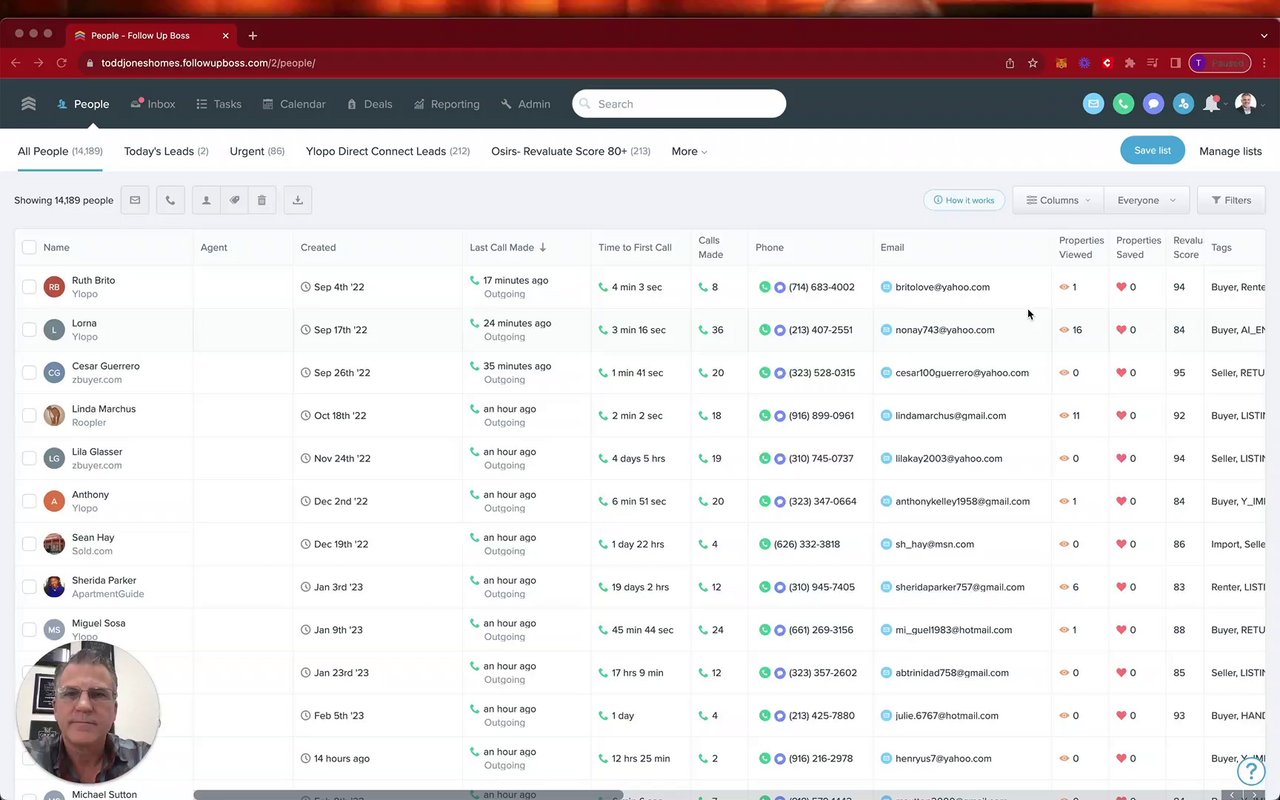Screen dimensions: 1280x800
Task: Click the How it works button
Action: tap(964, 200)
